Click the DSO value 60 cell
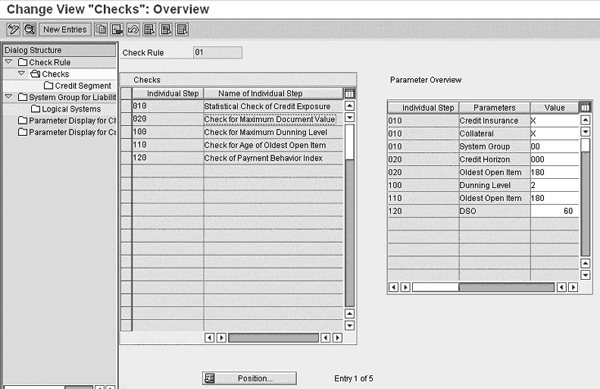 554,211
